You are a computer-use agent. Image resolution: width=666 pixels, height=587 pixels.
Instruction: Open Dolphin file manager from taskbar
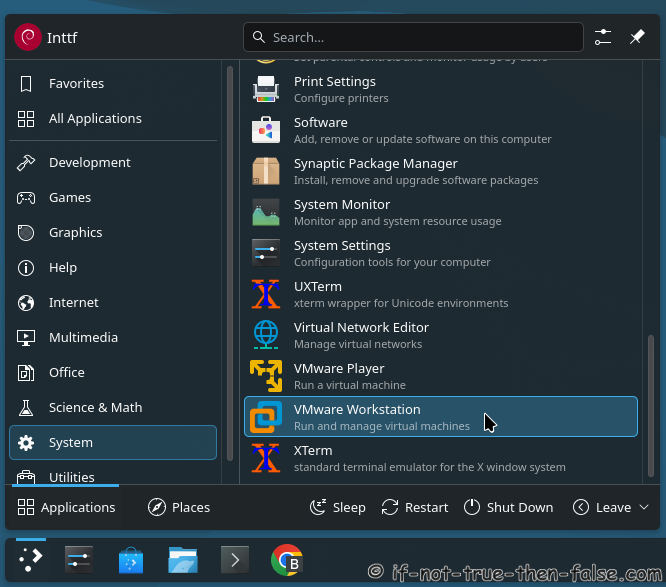[x=183, y=560]
